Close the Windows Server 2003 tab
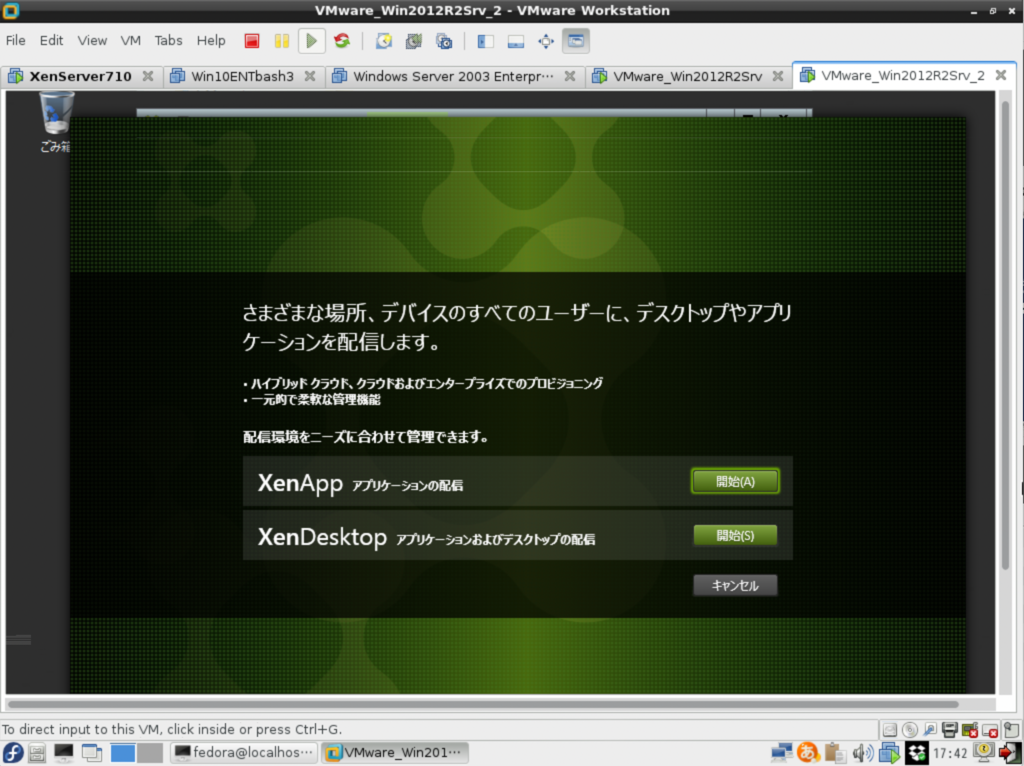The width and height of the screenshot is (1024, 766). tap(570, 76)
